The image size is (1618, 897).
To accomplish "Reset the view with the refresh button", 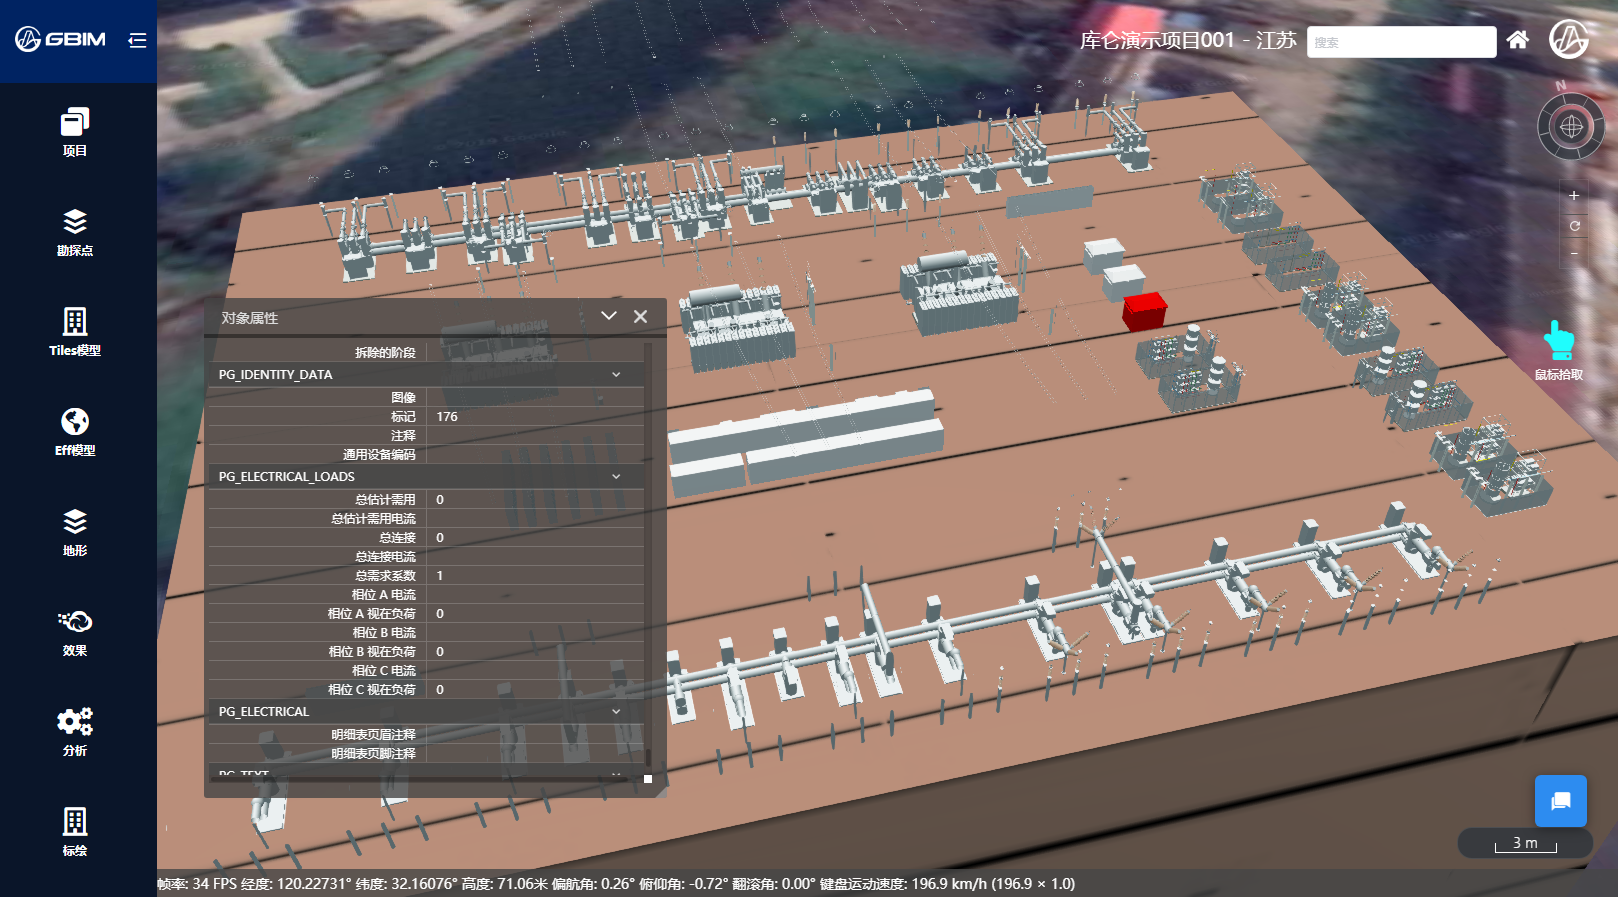I will click(1574, 226).
